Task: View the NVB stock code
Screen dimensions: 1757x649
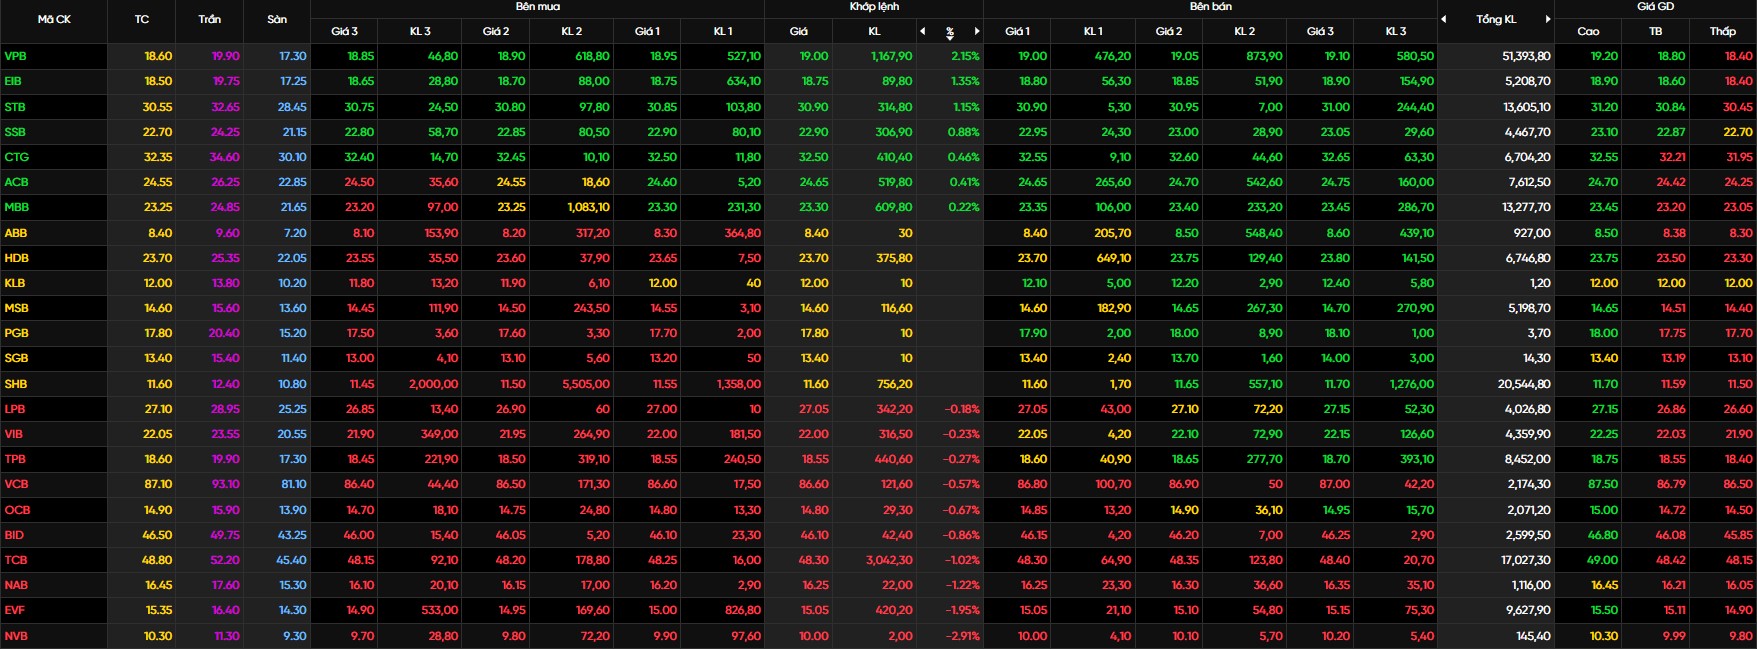Action: [x=16, y=636]
